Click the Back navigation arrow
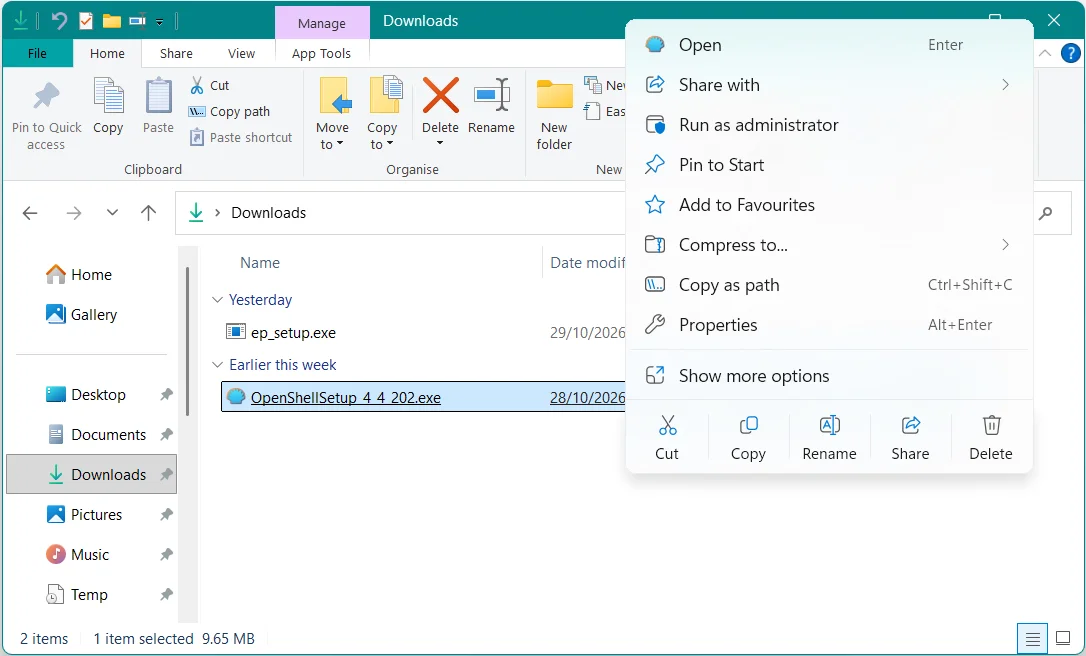Image resolution: width=1086 pixels, height=656 pixels. click(x=30, y=213)
